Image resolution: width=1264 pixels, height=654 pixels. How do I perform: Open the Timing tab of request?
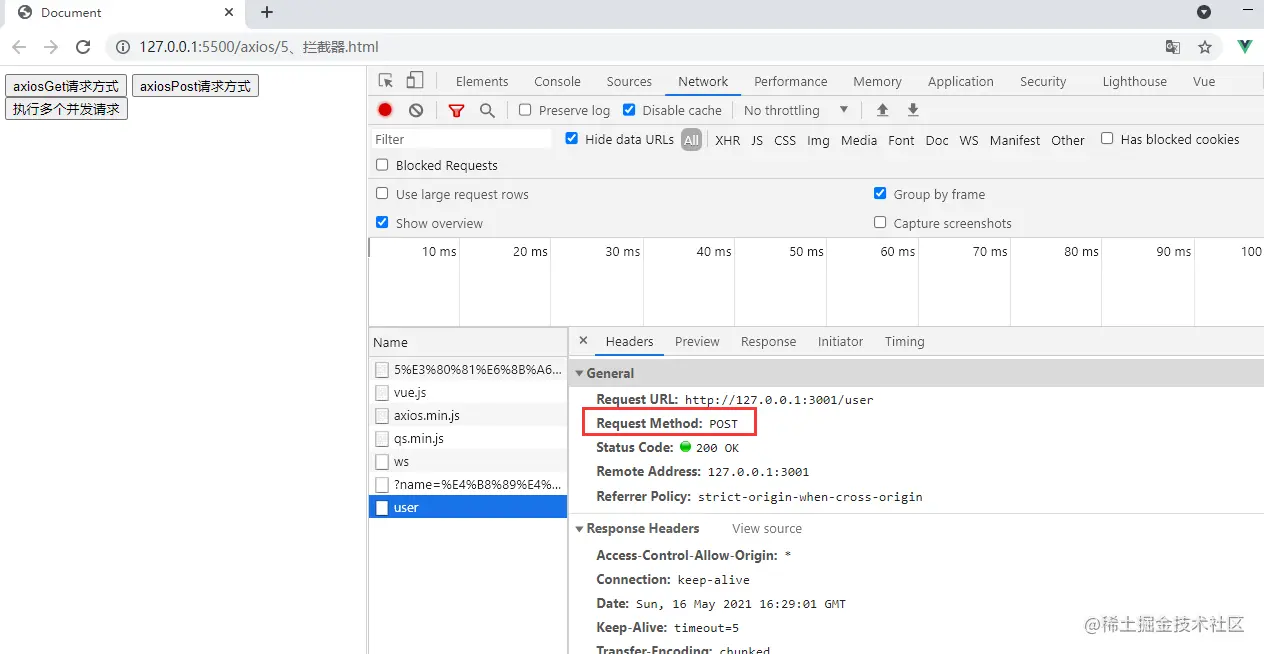tap(904, 342)
